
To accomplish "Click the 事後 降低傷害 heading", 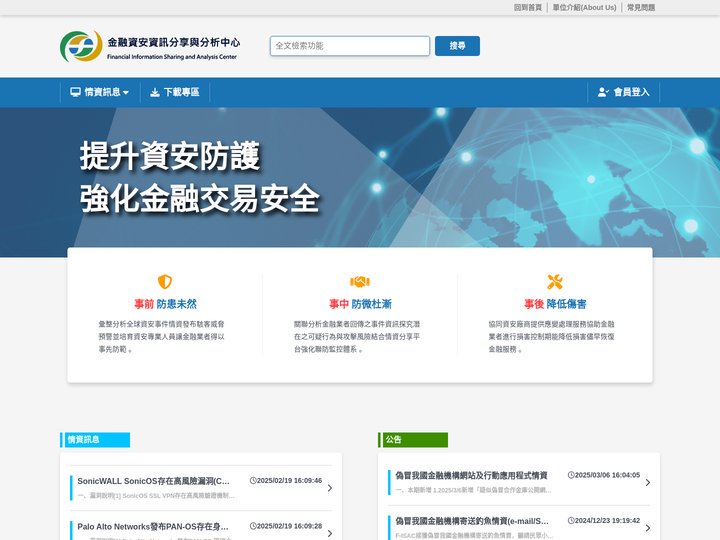I will (x=555, y=304).
